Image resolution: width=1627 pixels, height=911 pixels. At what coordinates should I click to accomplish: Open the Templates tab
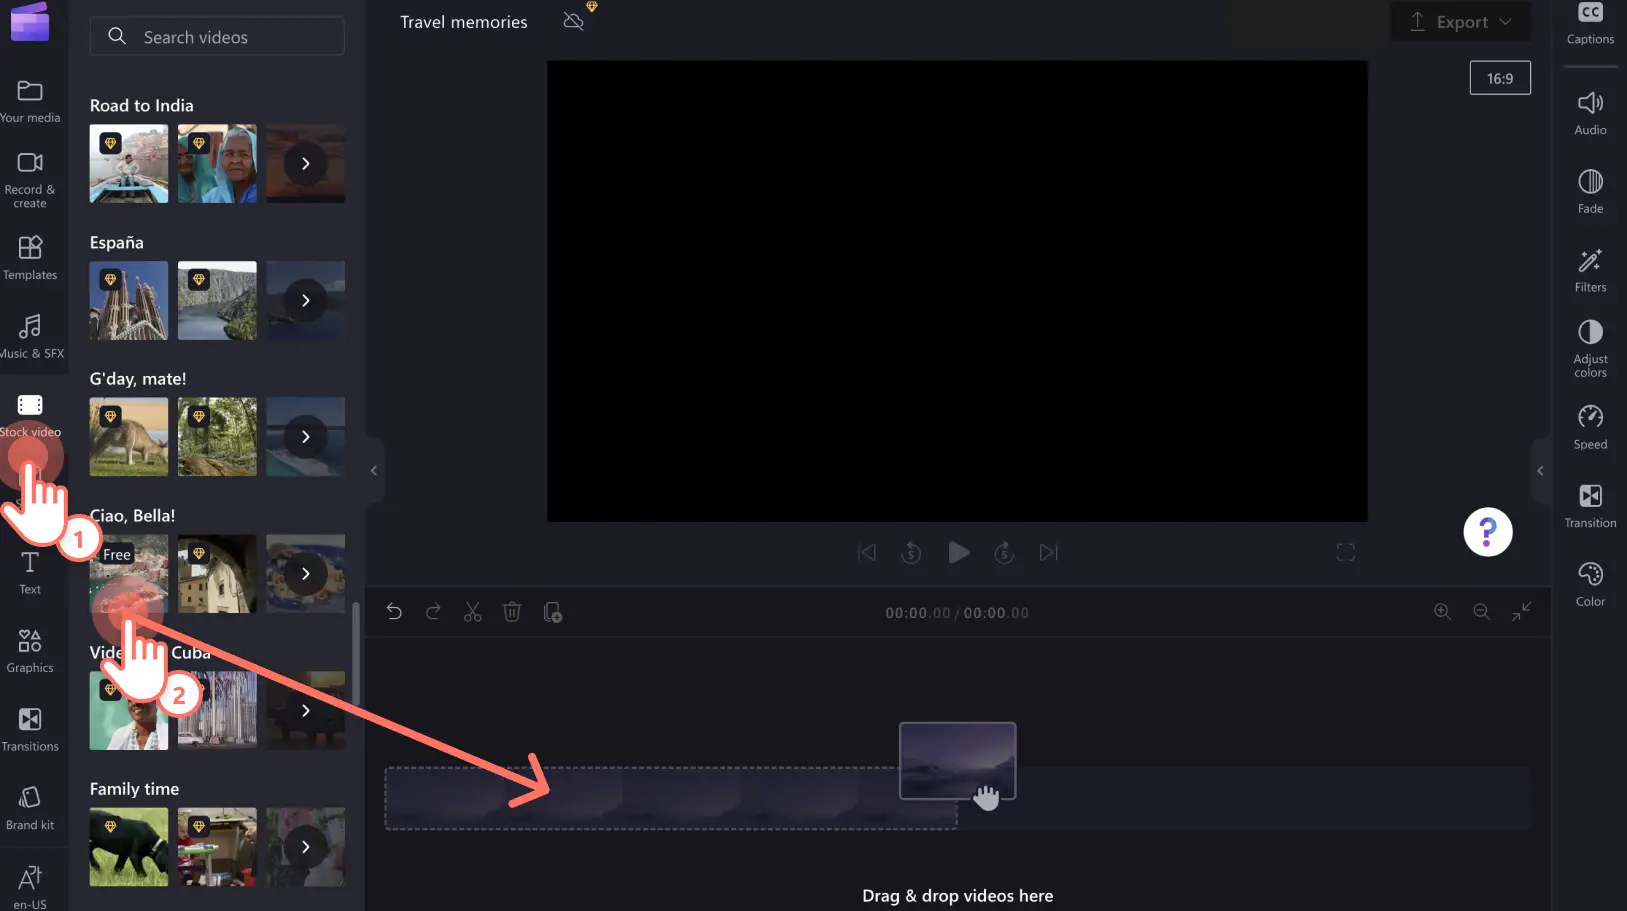pyautogui.click(x=30, y=258)
